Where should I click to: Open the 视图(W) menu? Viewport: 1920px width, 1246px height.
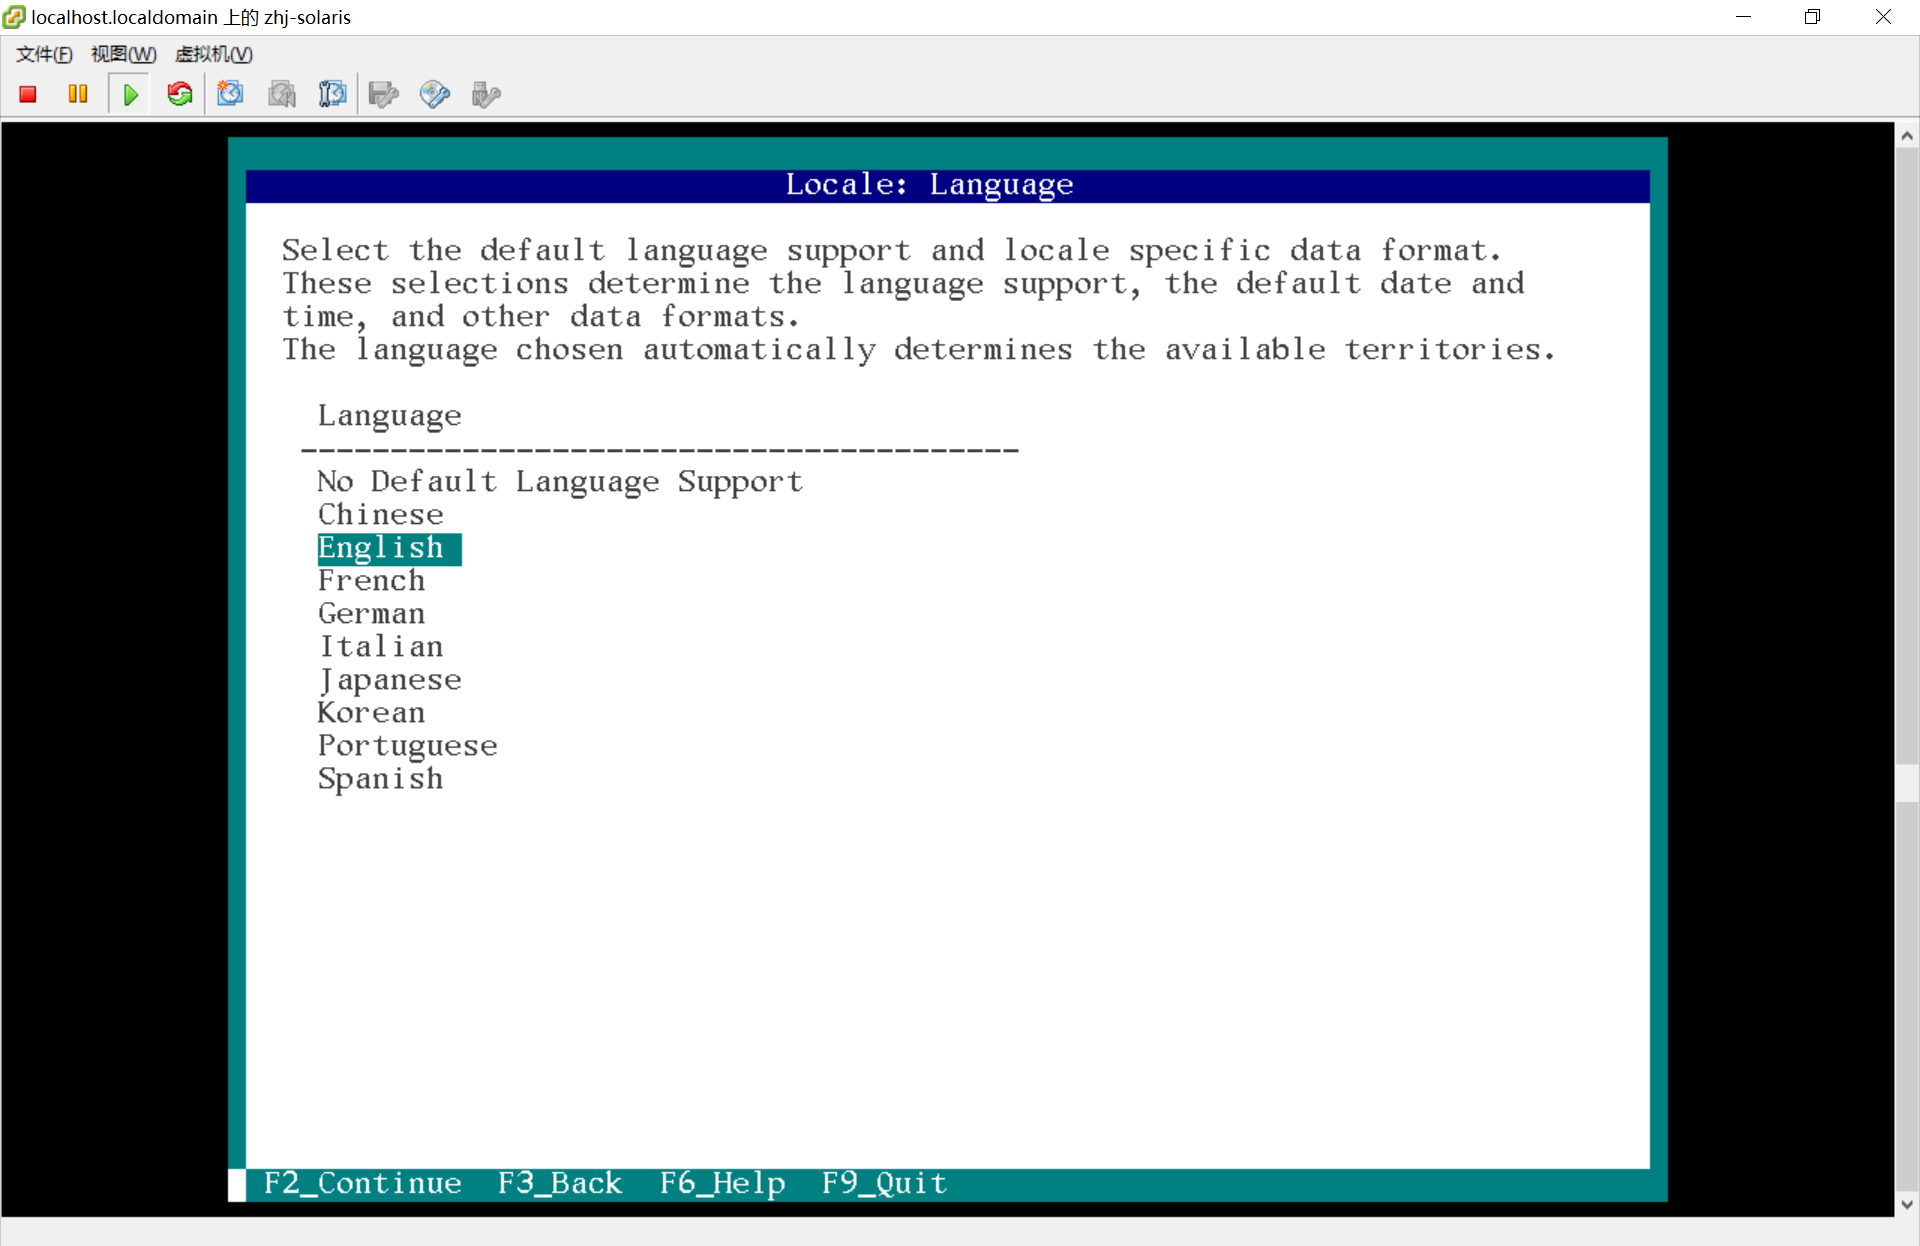pos(123,54)
